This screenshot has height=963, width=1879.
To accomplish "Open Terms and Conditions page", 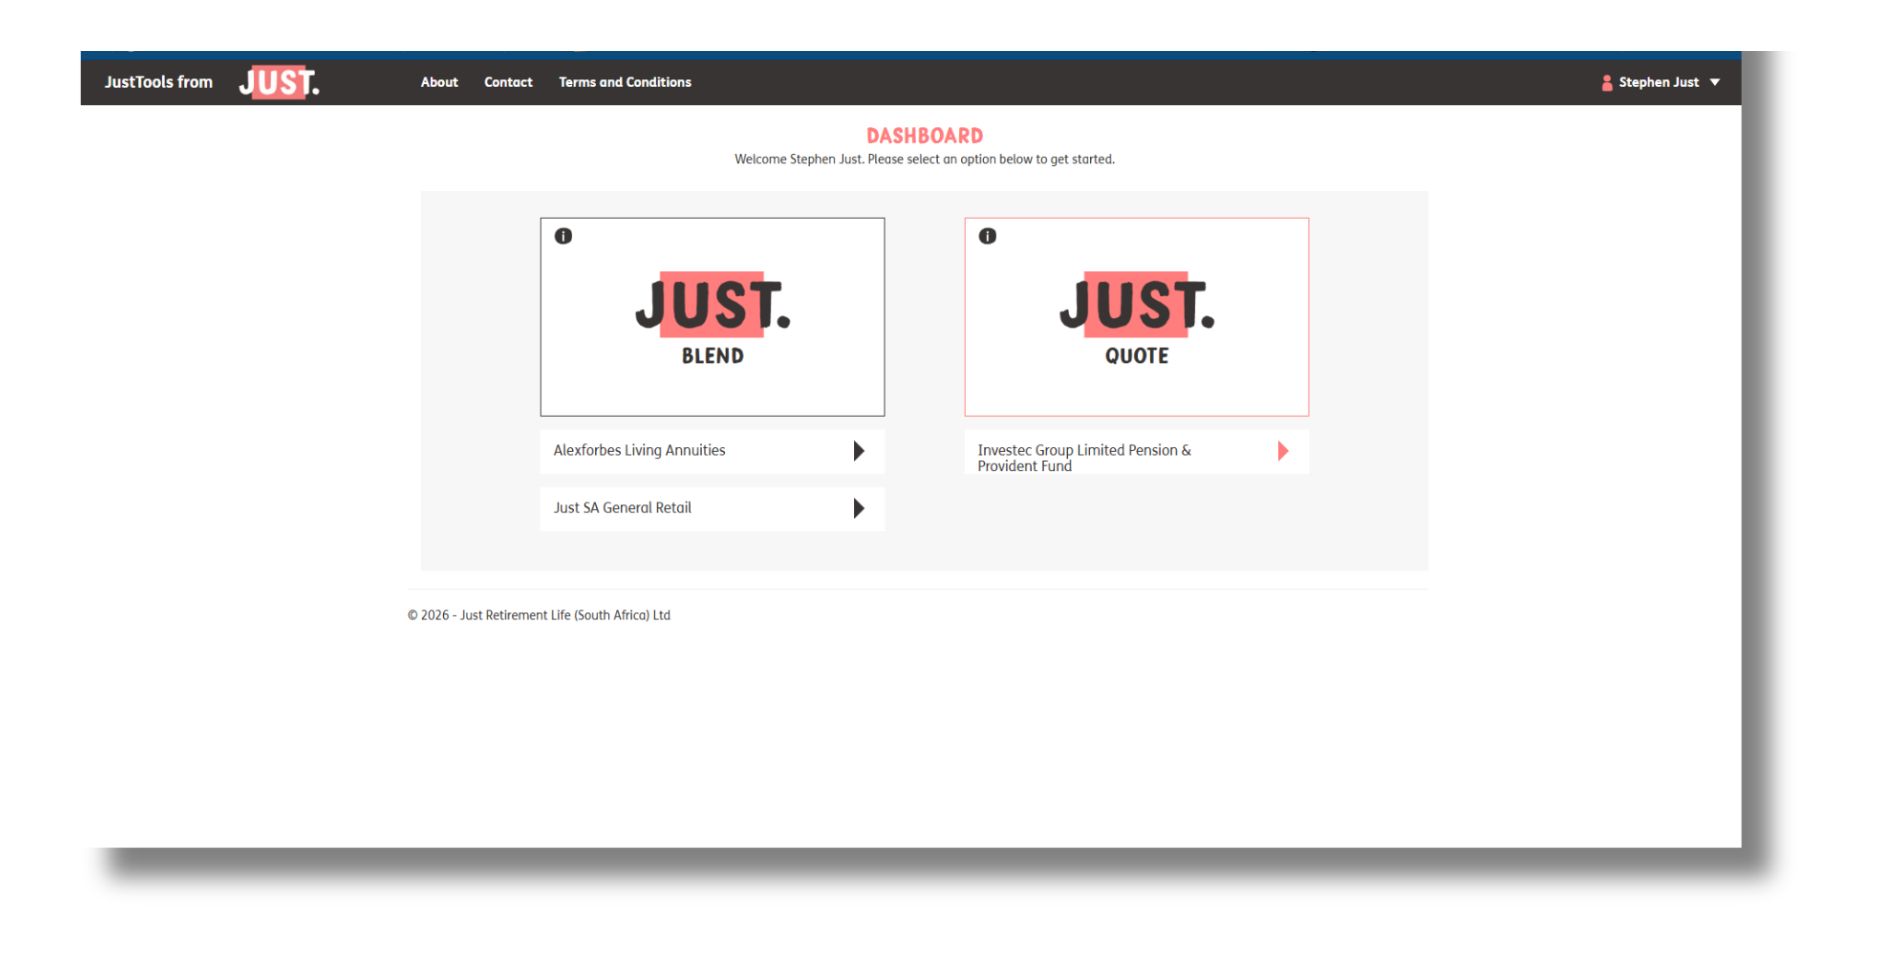I will click(x=625, y=82).
